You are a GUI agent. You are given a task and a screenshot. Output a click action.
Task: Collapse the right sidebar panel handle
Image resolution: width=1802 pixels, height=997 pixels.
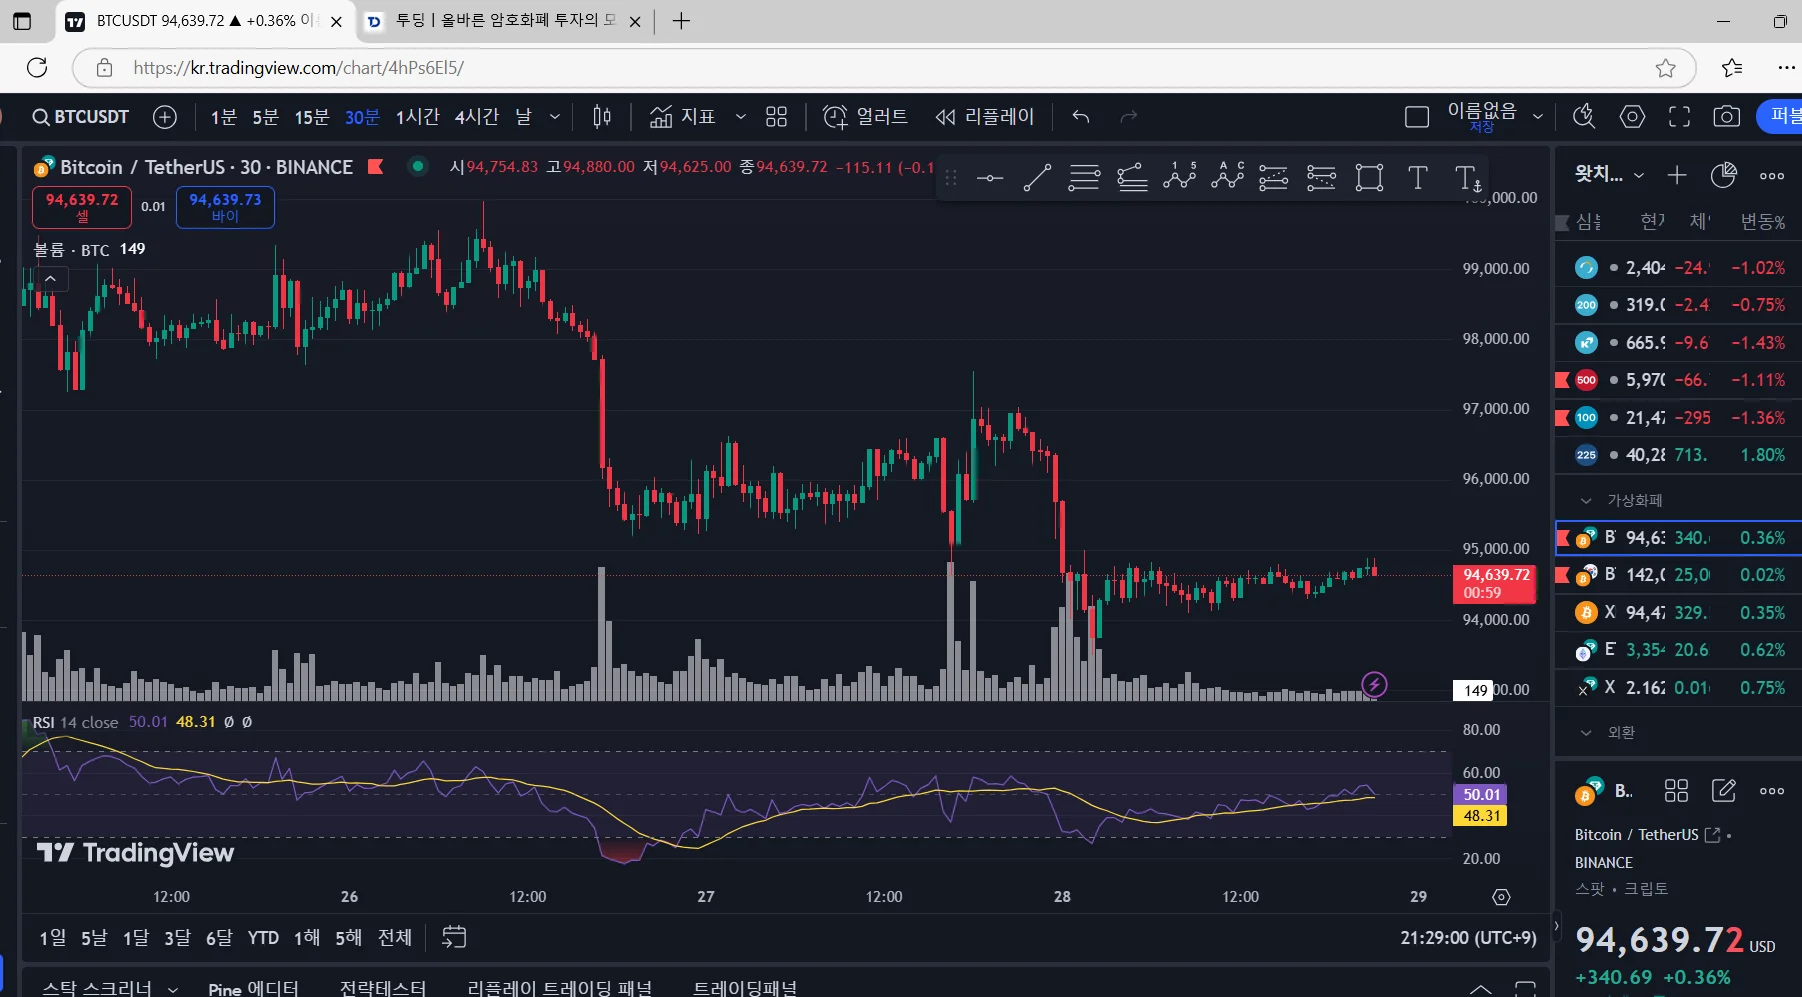(x=1556, y=927)
